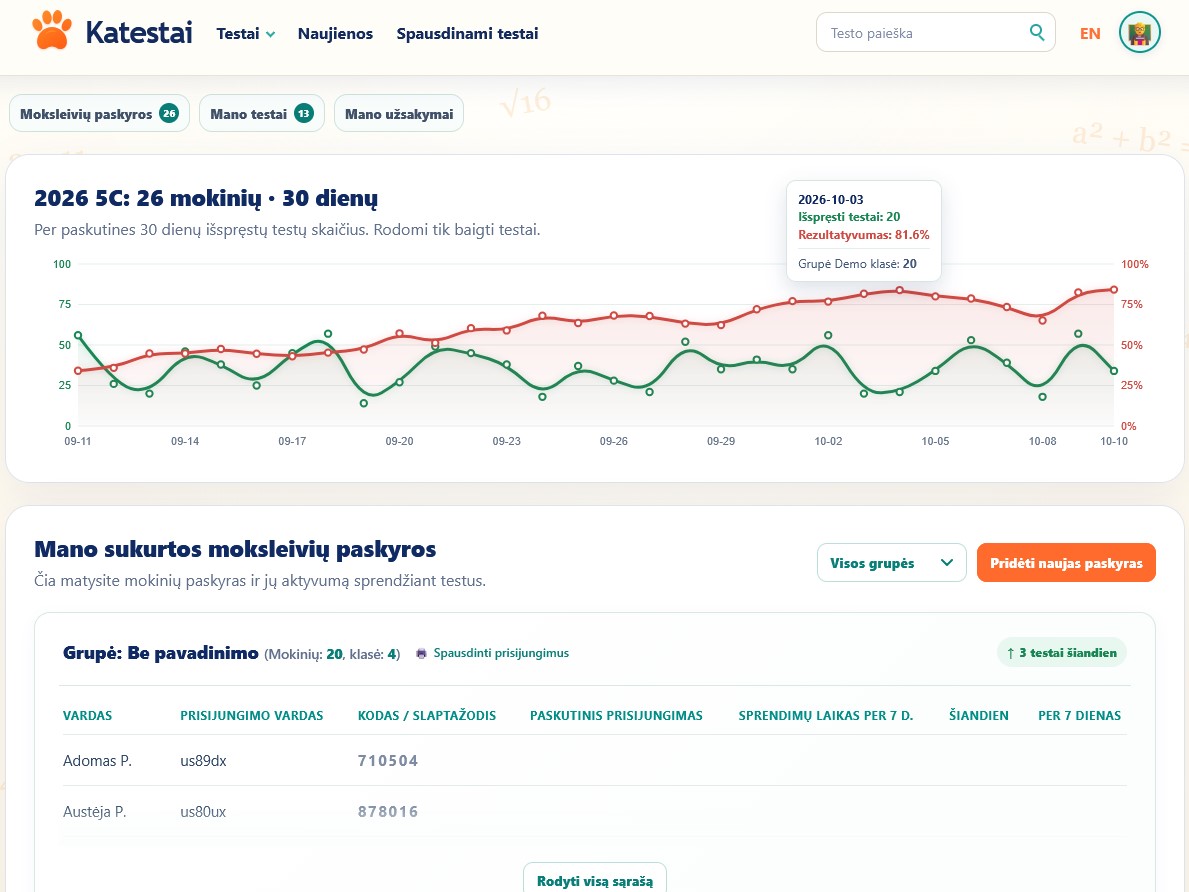Open the Naujienos menu item
Screen dimensions: 1189x892
tap(335, 33)
